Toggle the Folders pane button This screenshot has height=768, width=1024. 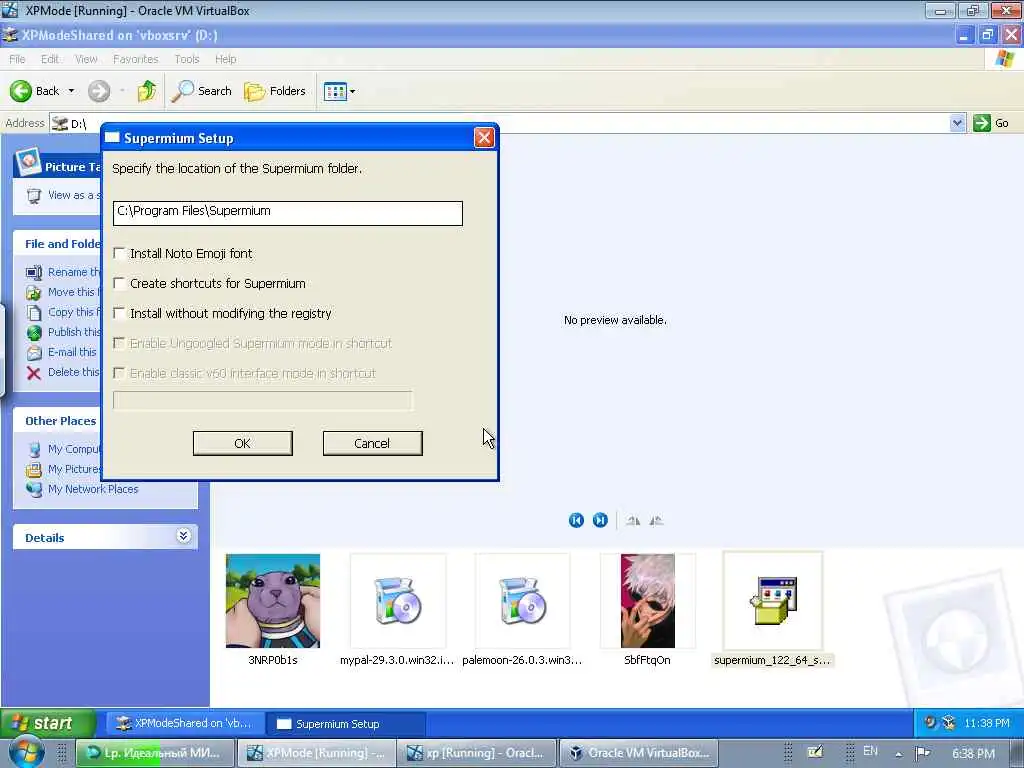(x=275, y=91)
